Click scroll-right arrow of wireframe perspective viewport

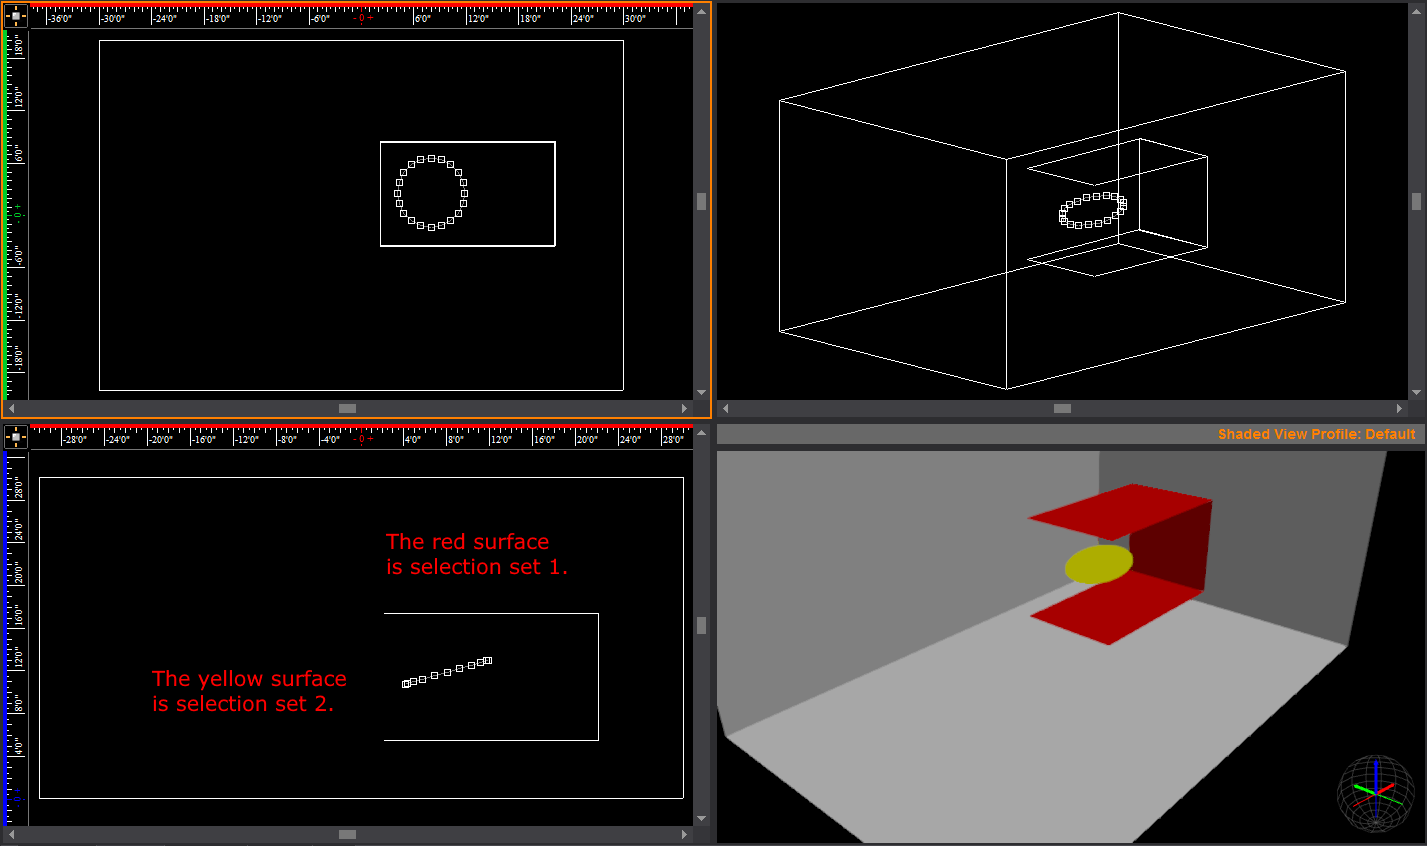1400,408
